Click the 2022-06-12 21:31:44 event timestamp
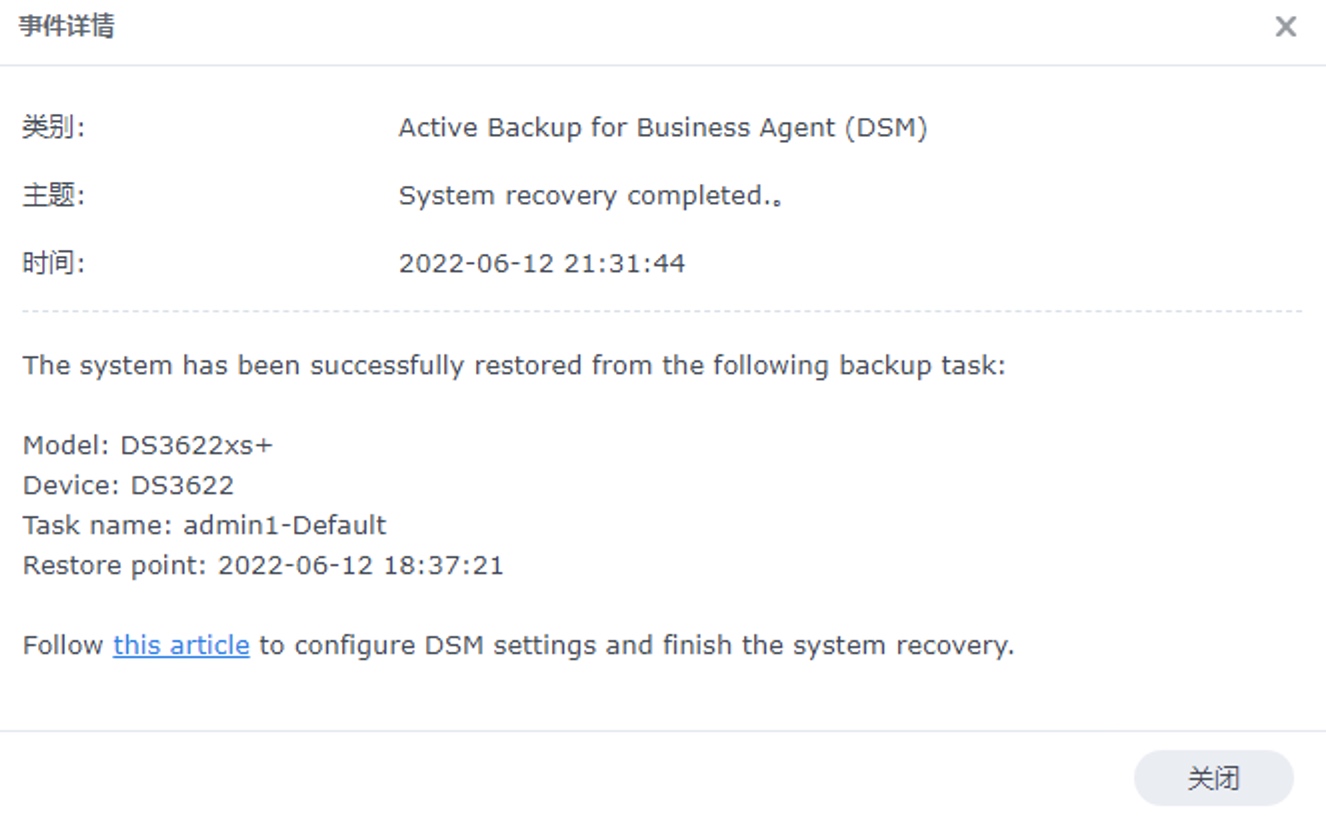 click(x=542, y=264)
